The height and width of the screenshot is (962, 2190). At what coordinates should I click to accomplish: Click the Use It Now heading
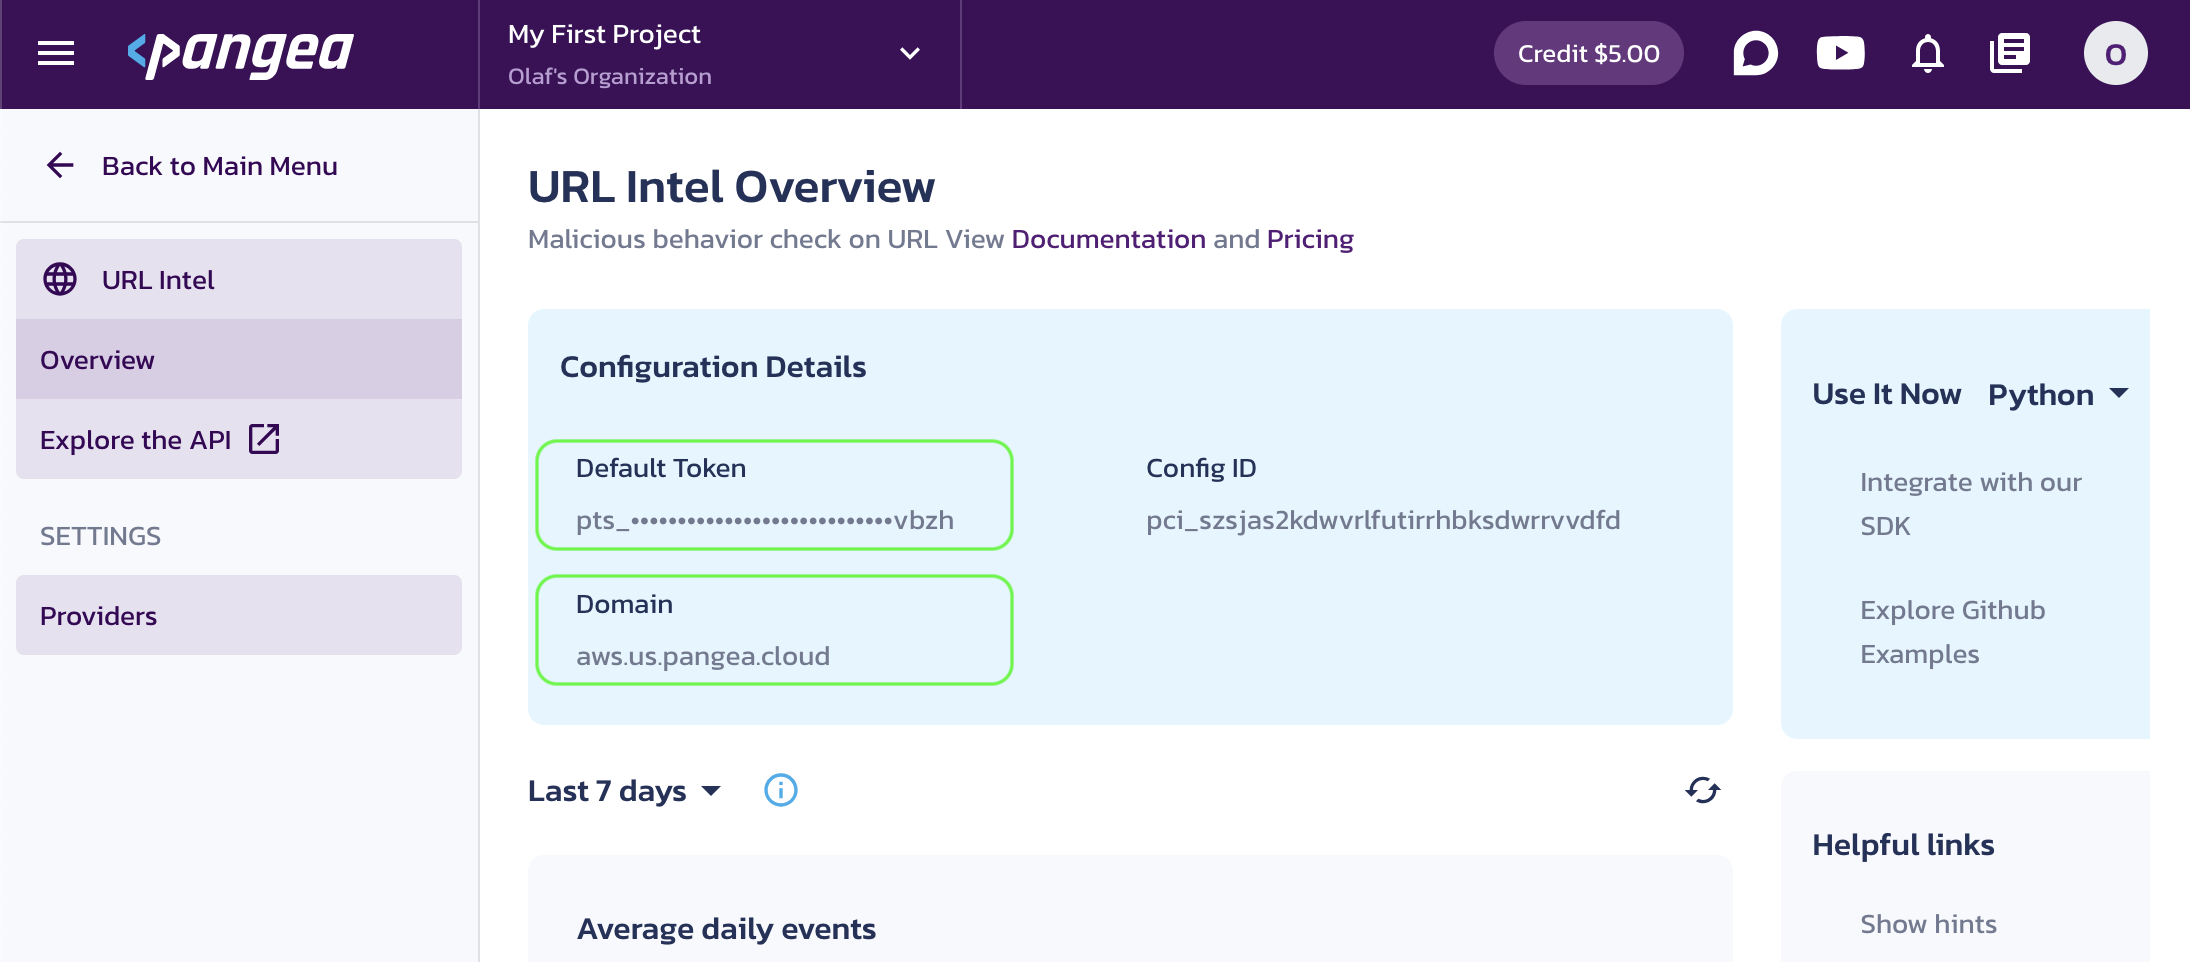pos(1886,394)
